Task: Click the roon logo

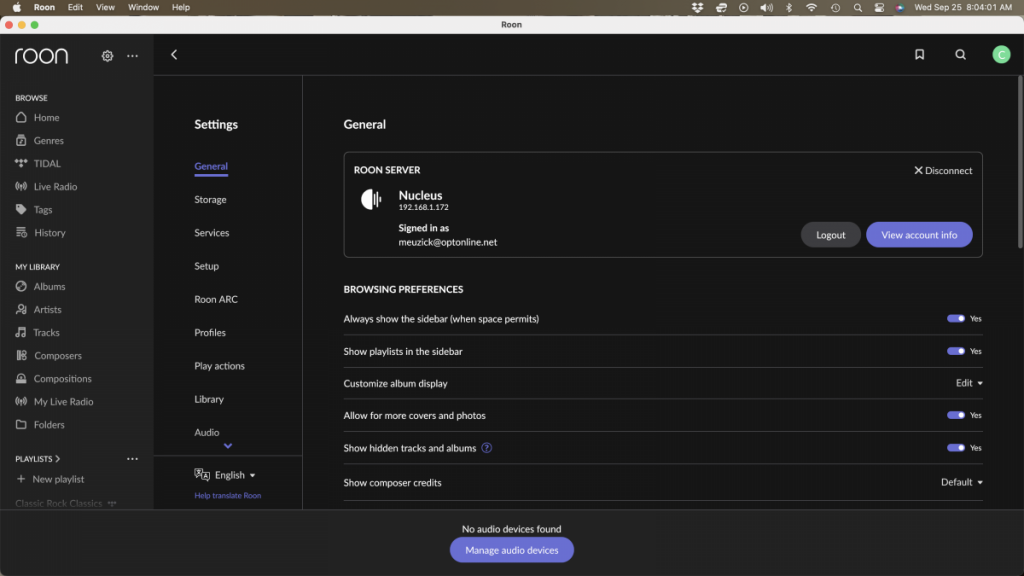Action: tap(41, 56)
